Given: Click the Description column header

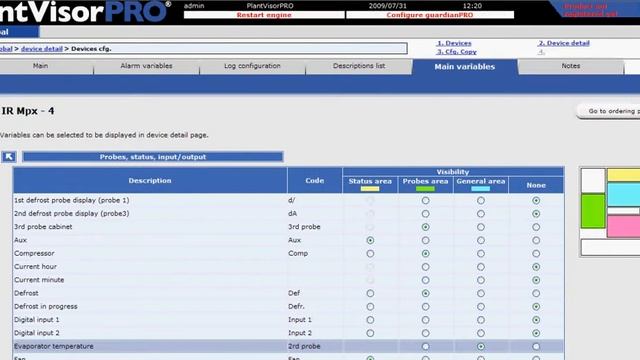Looking at the screenshot, I should coord(150,180).
